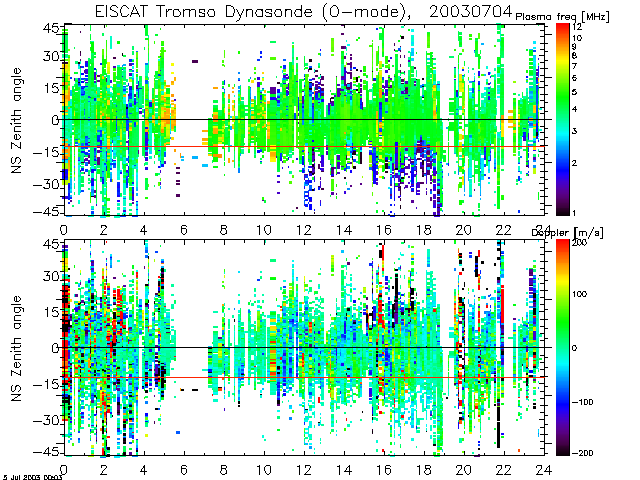Click the '7' tick on the plasma frequency colorbar
This screenshot has width=640, height=480.
[x=575, y=66]
